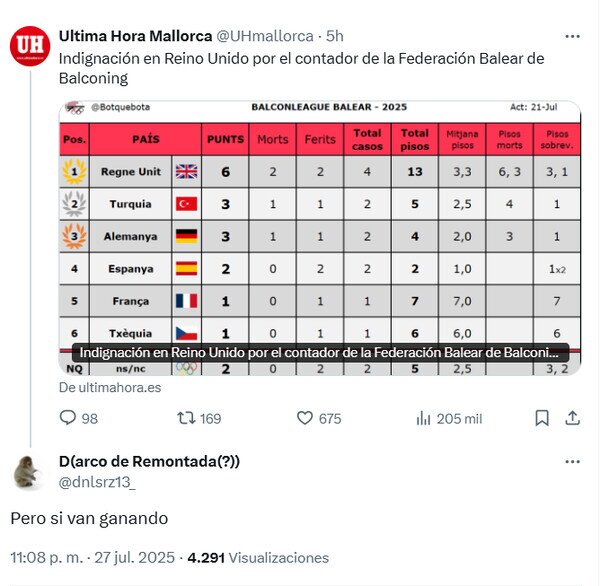Open Ultima Hora Mallorca profile avatar

30,48
